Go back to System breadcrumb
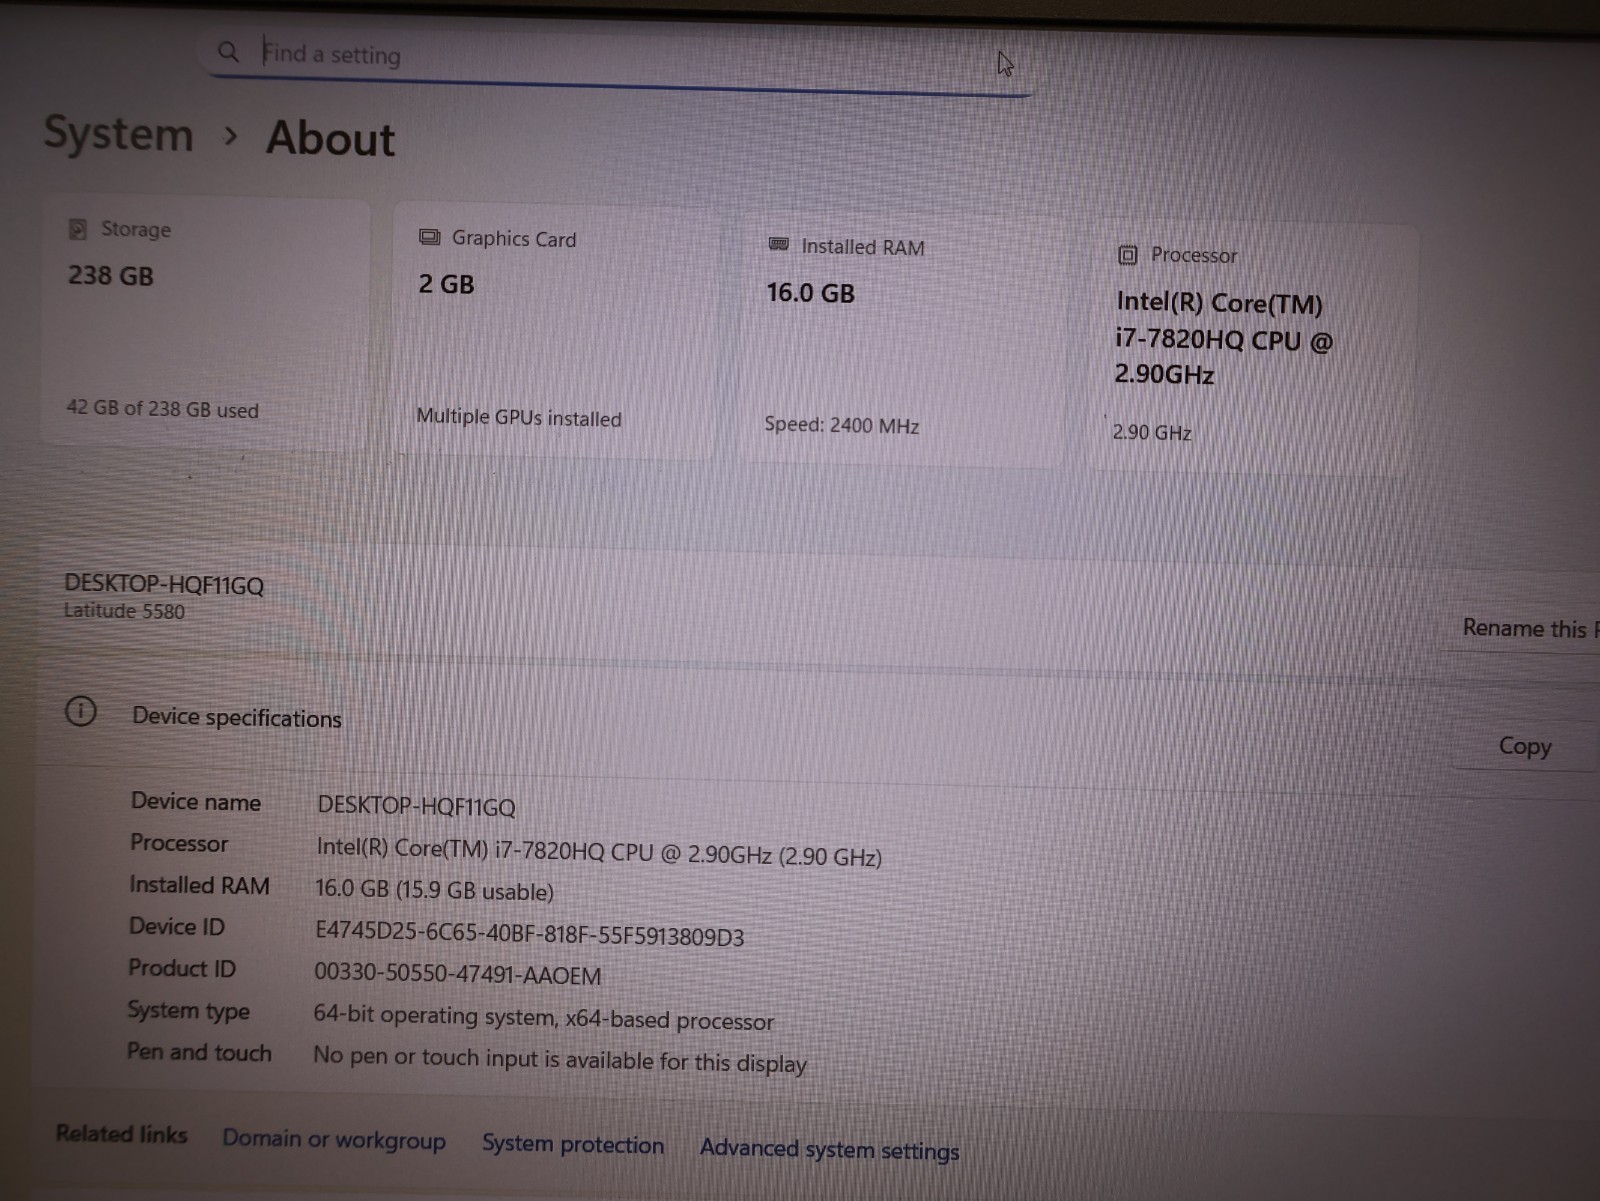The image size is (1600, 1201). [118, 133]
